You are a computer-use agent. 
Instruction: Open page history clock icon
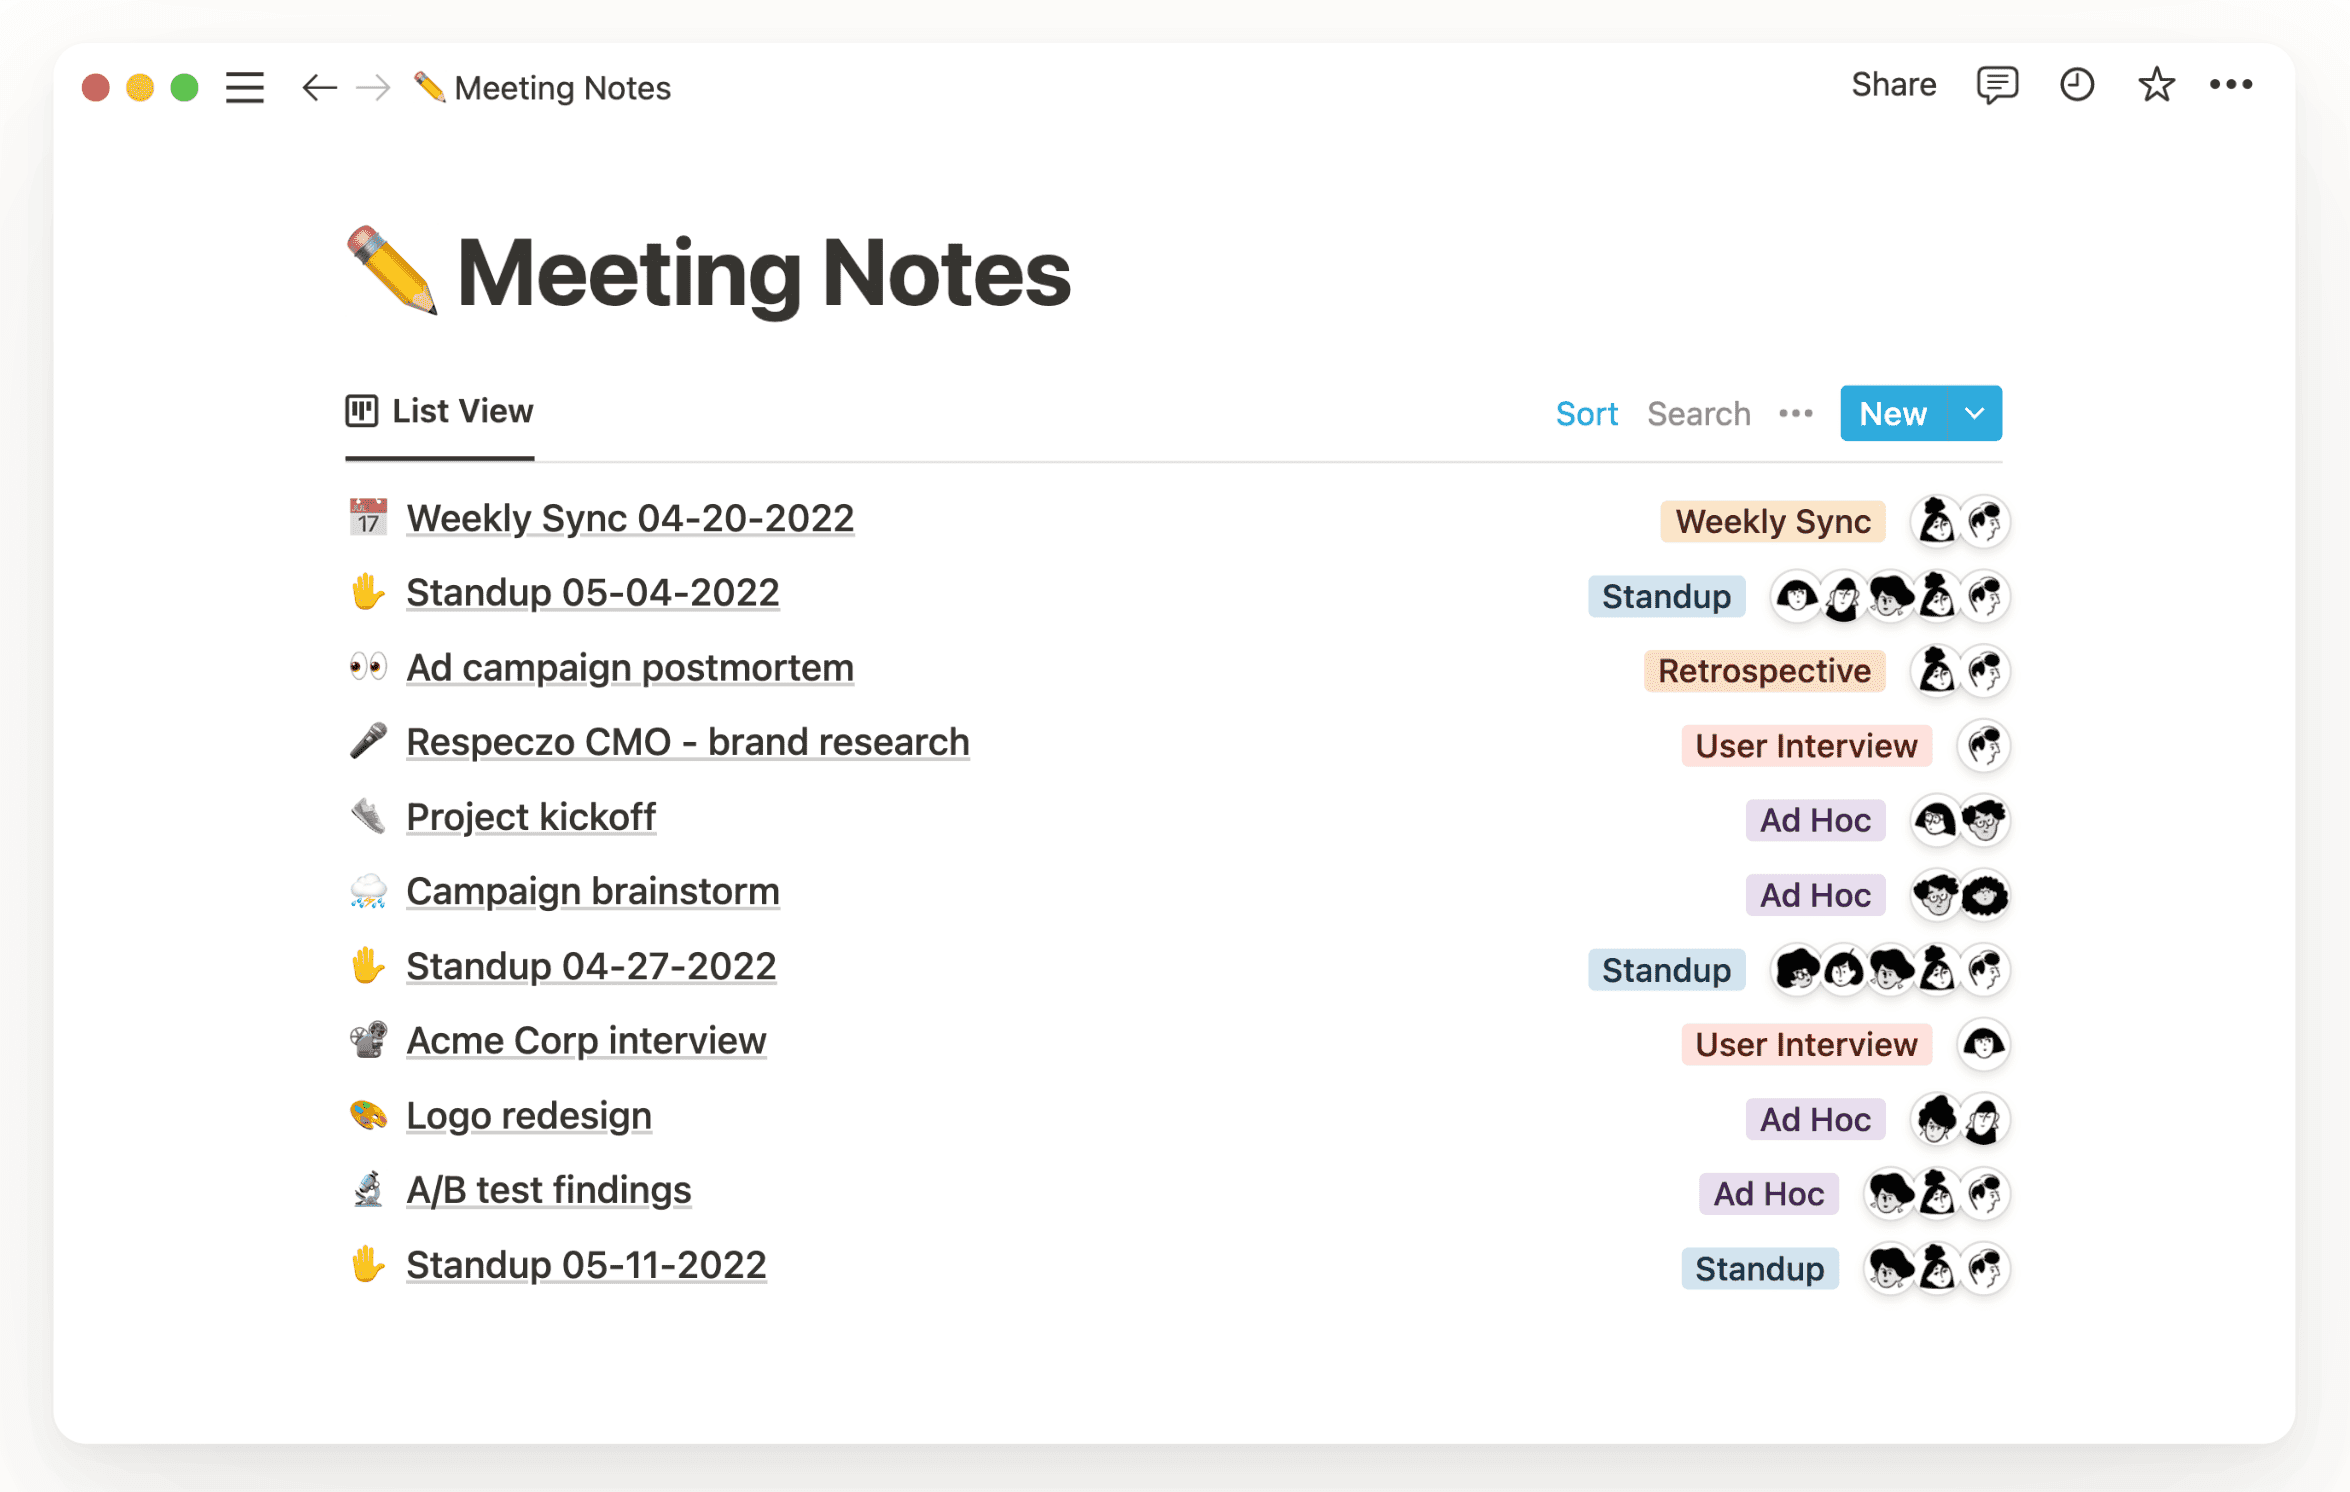[2076, 85]
